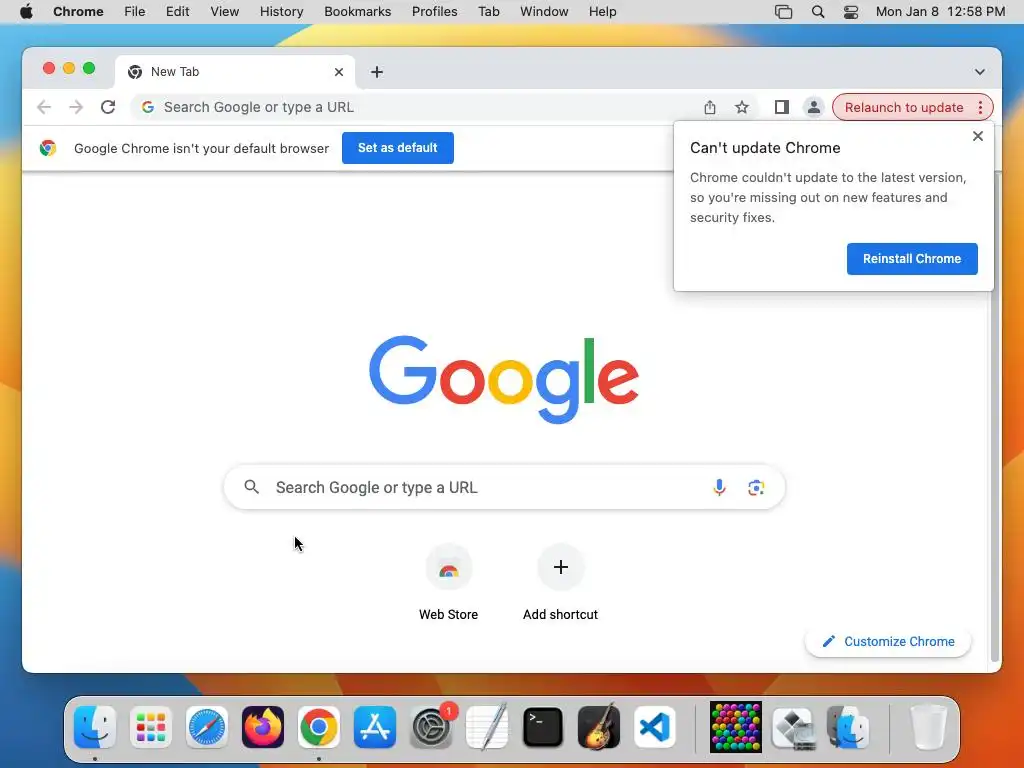Open the File menu

coord(135,12)
